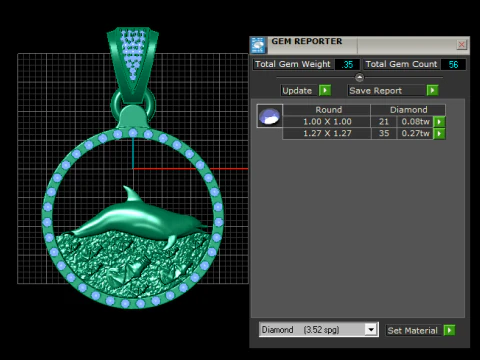Click the GEM REPORTER title text
Viewport: 480px width, 360px height.
(x=307, y=41)
